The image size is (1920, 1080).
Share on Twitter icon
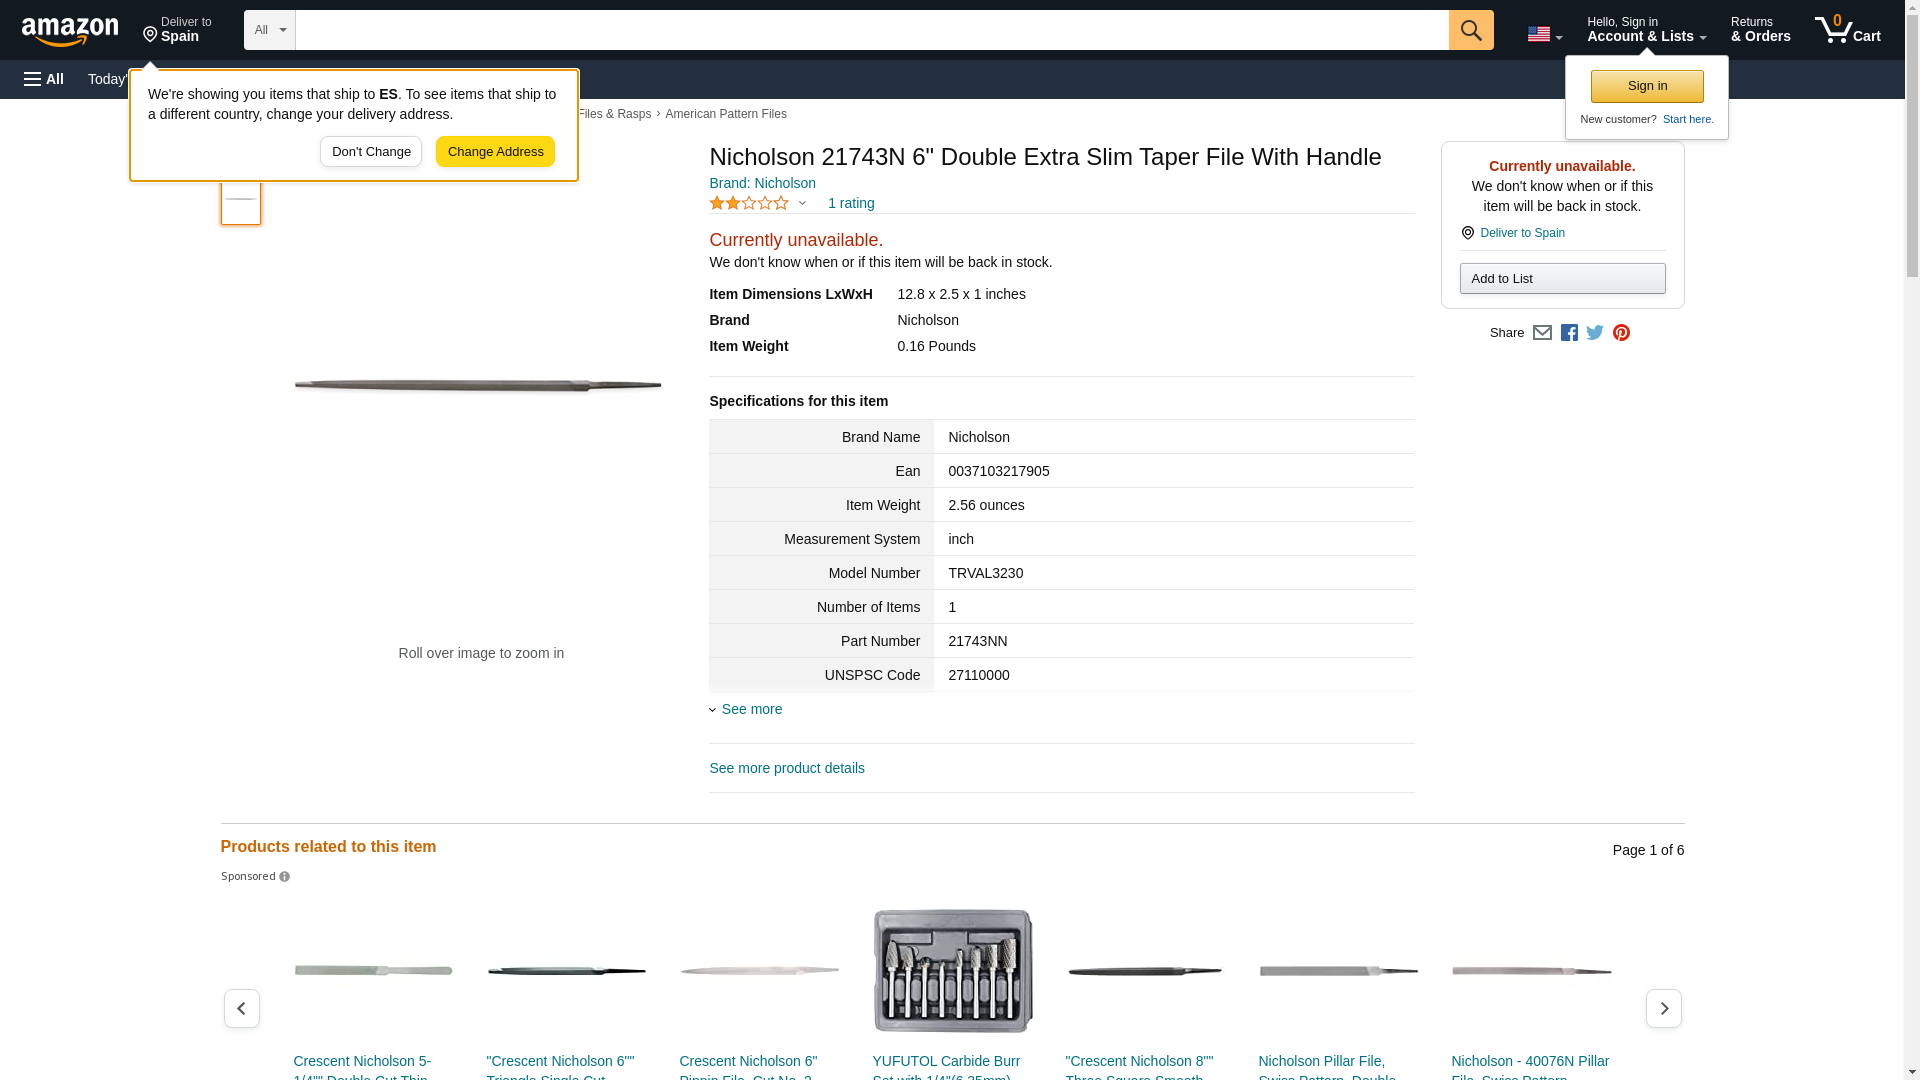tap(1595, 333)
